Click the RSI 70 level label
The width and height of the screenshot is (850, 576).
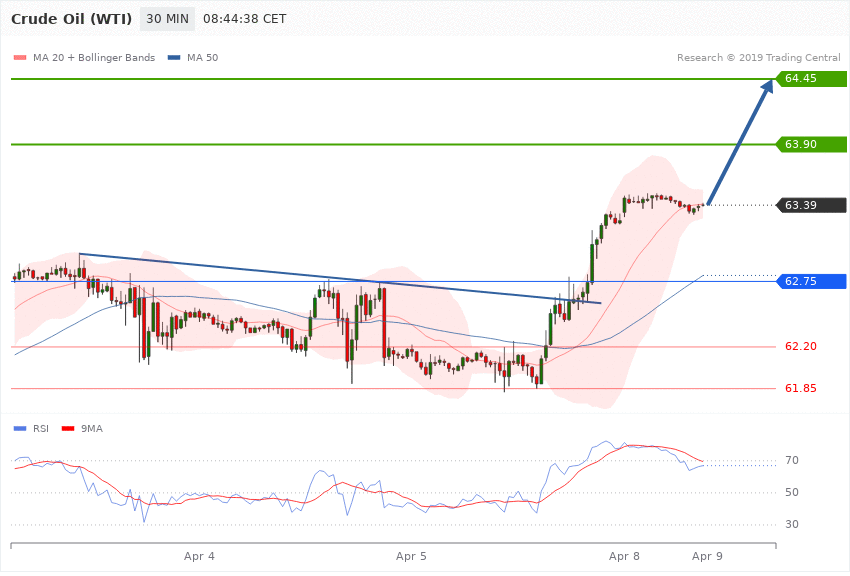click(792, 460)
